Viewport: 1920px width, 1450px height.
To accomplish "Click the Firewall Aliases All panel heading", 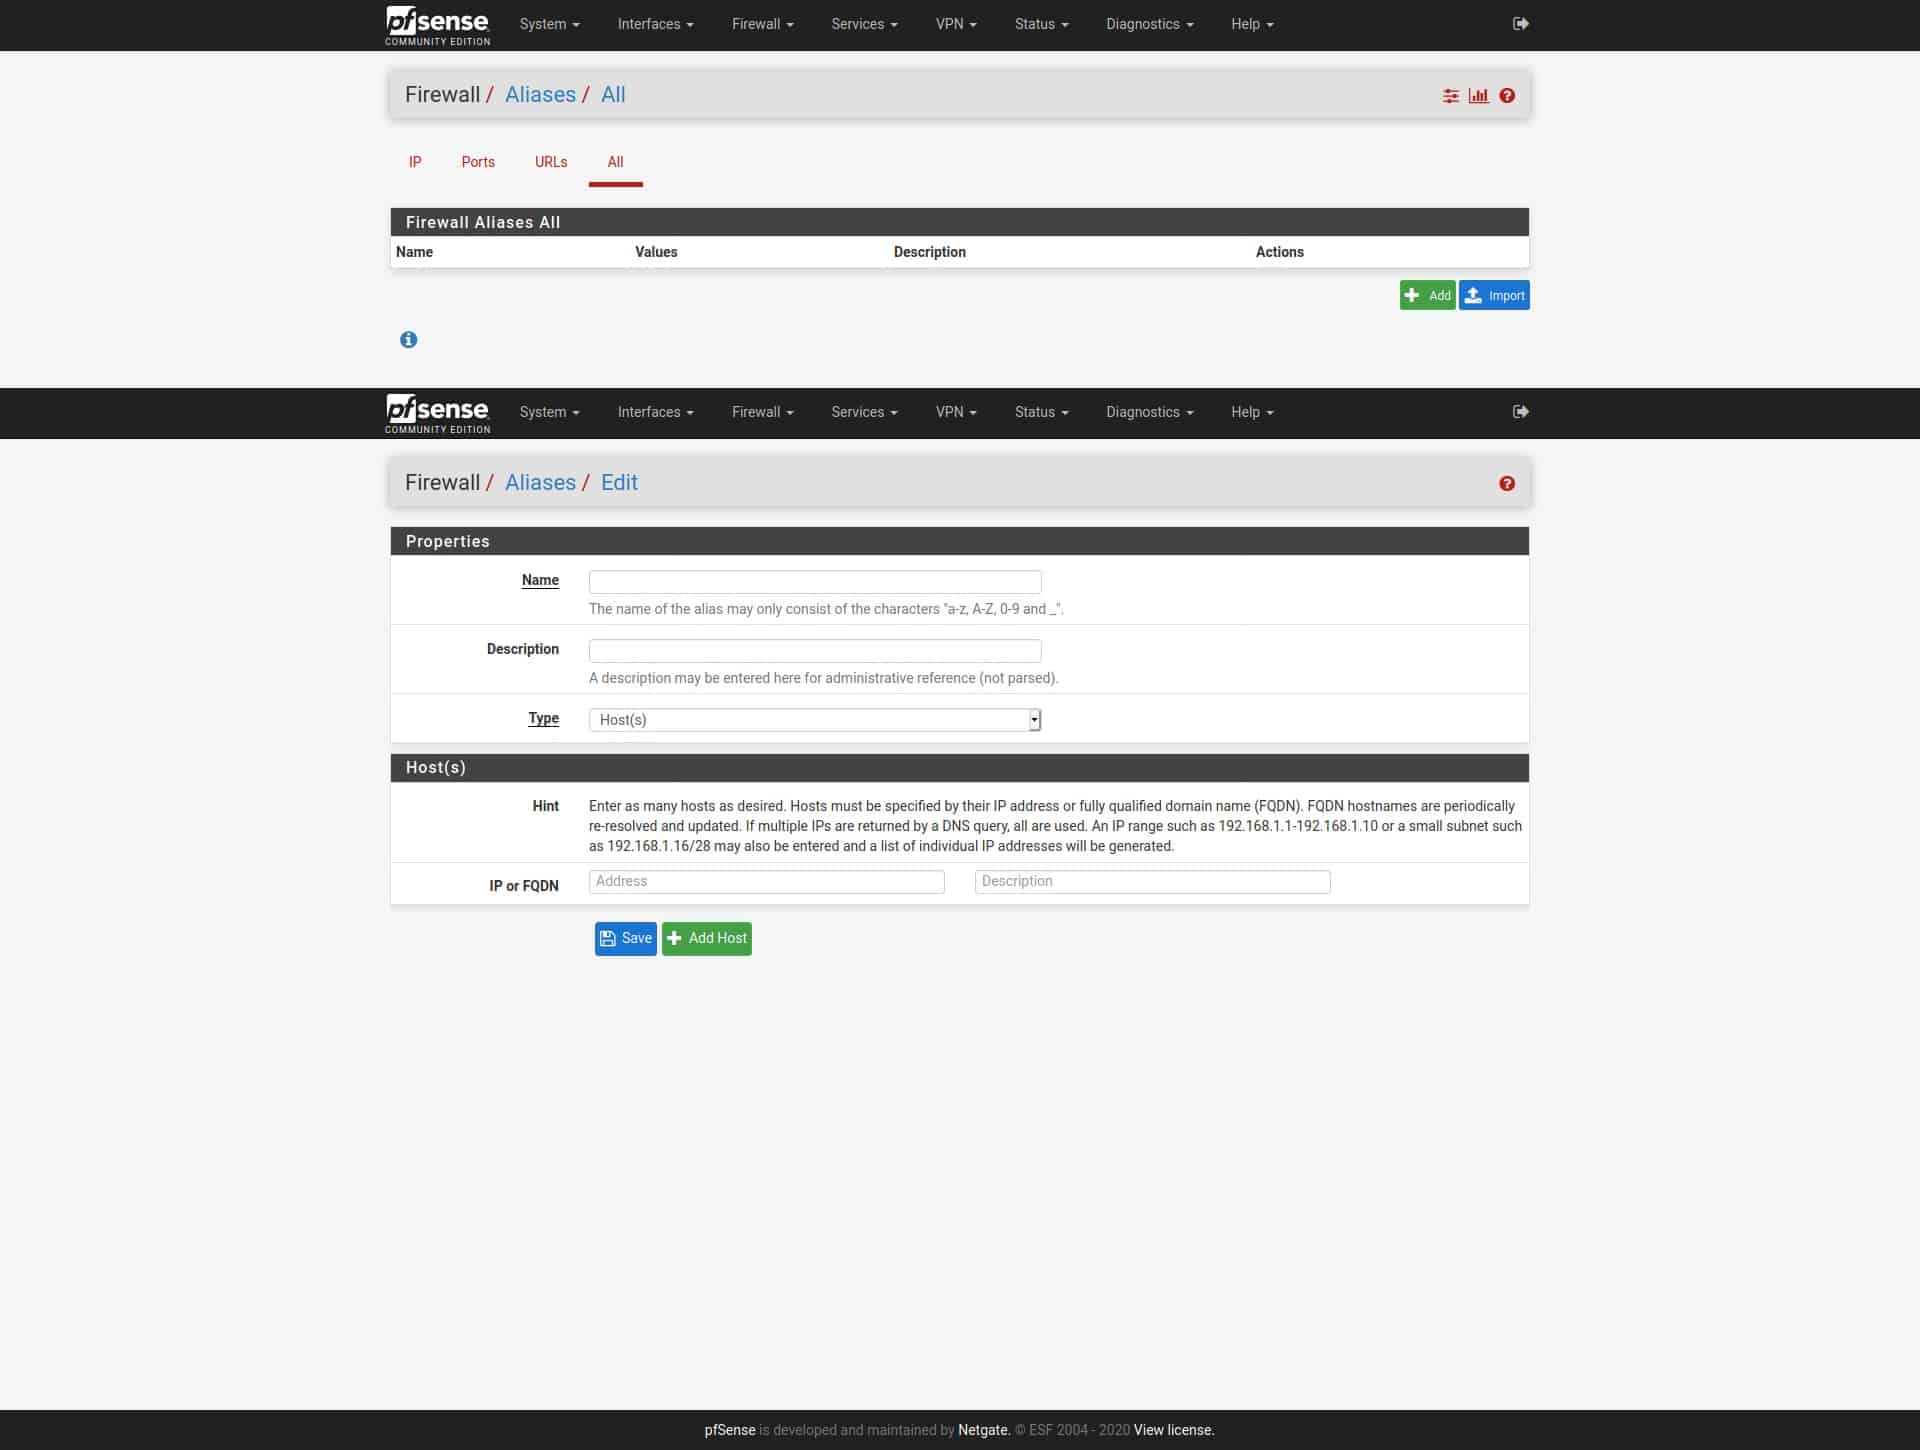I will click(x=959, y=222).
